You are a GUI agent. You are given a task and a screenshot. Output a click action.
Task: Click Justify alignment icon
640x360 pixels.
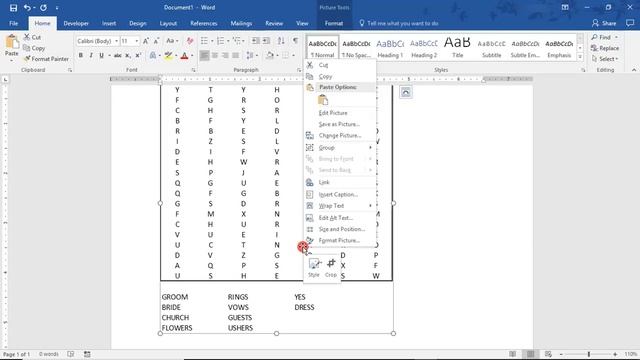click(x=236, y=55)
